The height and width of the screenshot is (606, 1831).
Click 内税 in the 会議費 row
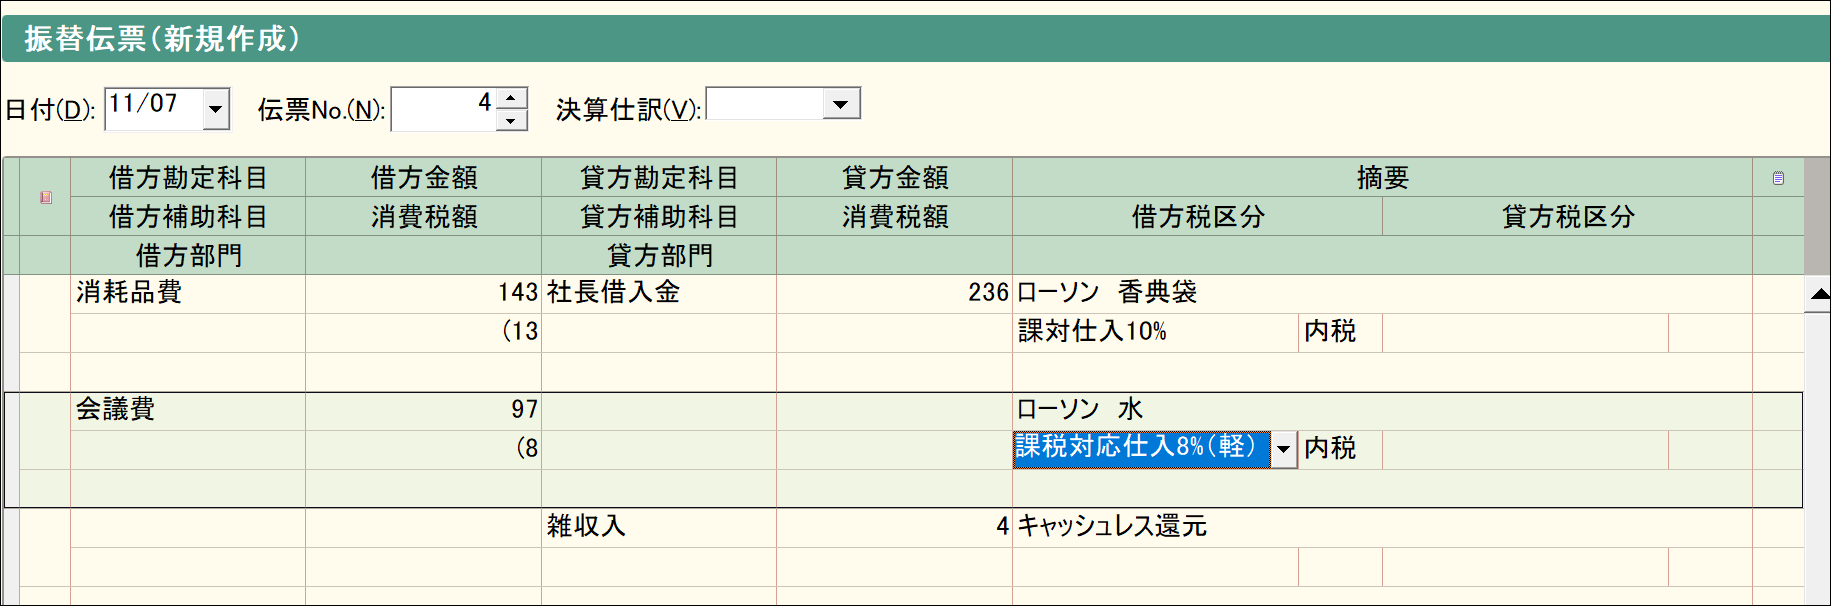coord(1341,449)
